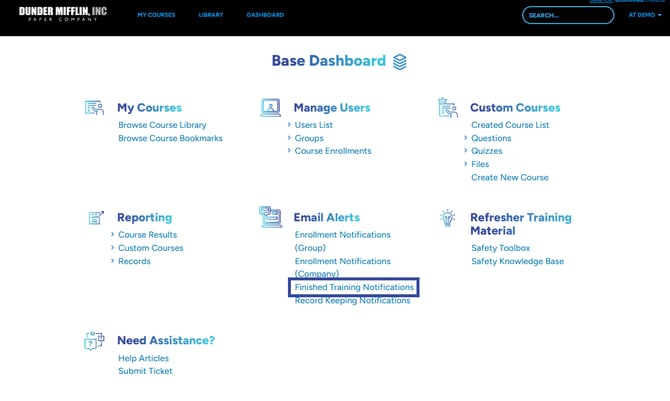Go to My Courses in the navigation bar
Viewport: 670px width, 401px height.
(x=156, y=15)
